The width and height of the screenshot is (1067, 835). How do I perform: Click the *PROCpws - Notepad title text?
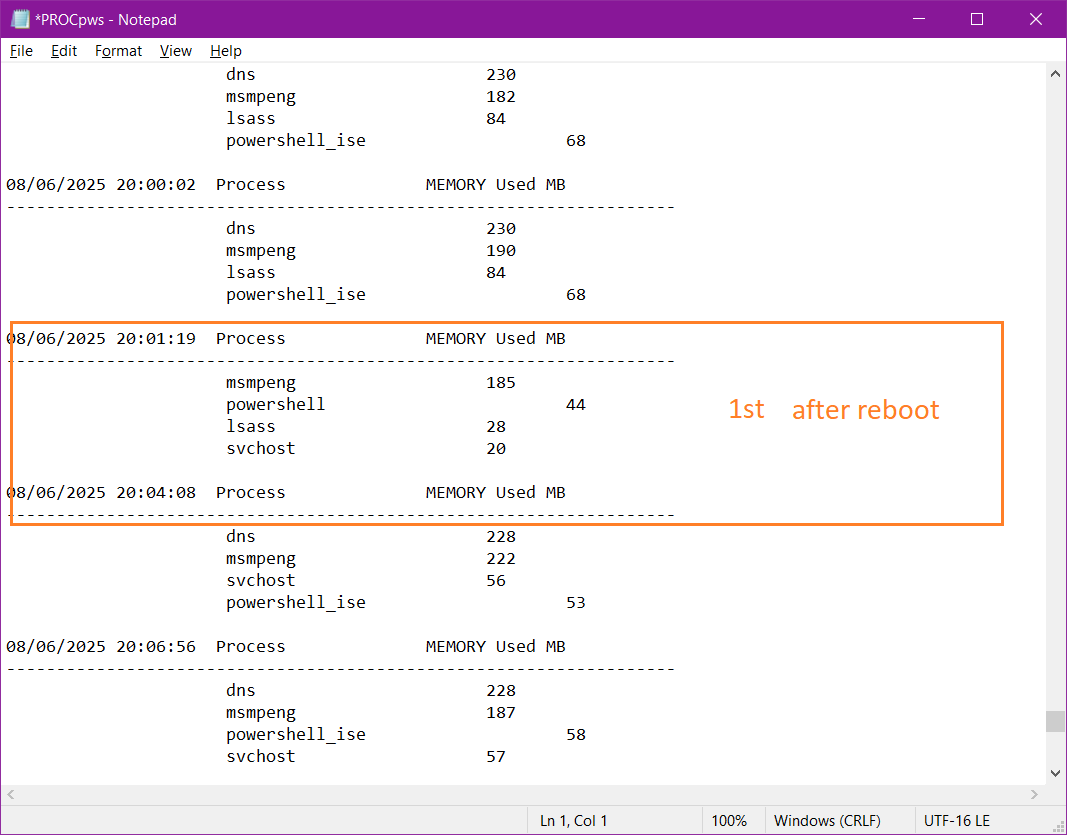pos(105,20)
